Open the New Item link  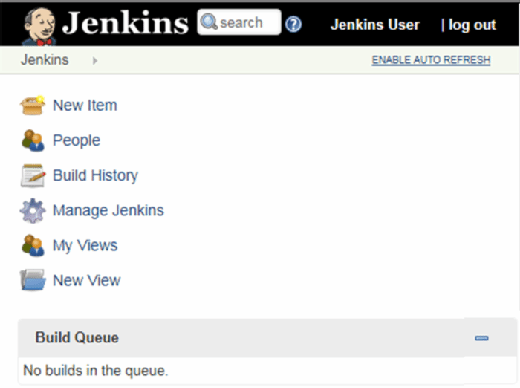pos(85,105)
